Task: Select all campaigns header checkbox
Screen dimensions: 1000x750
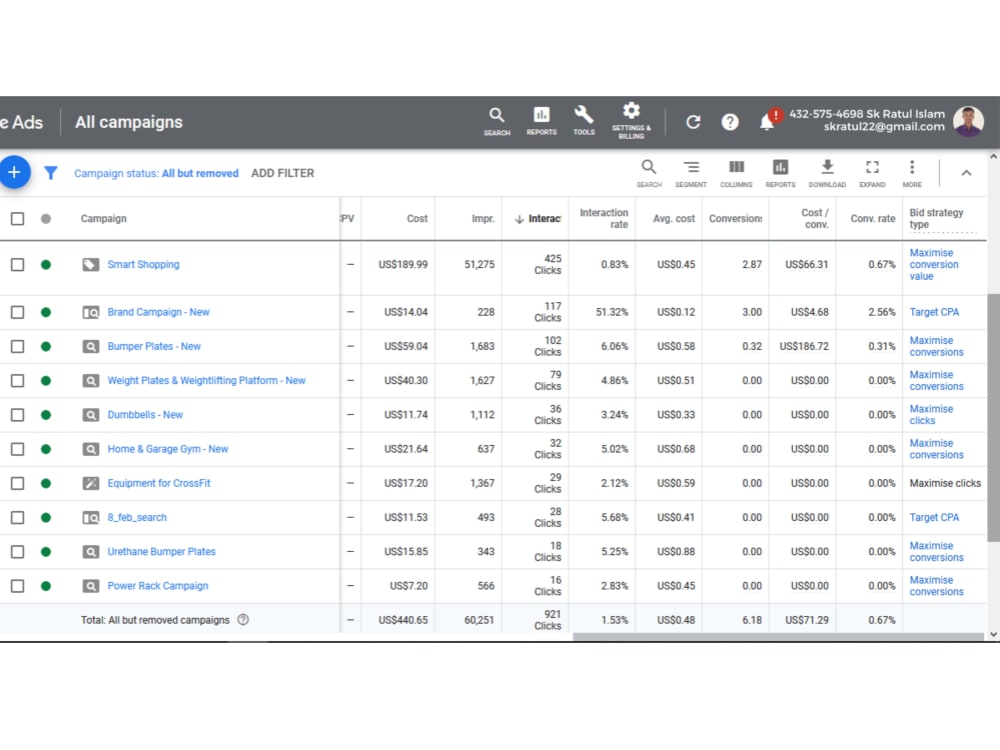Action: (x=17, y=219)
